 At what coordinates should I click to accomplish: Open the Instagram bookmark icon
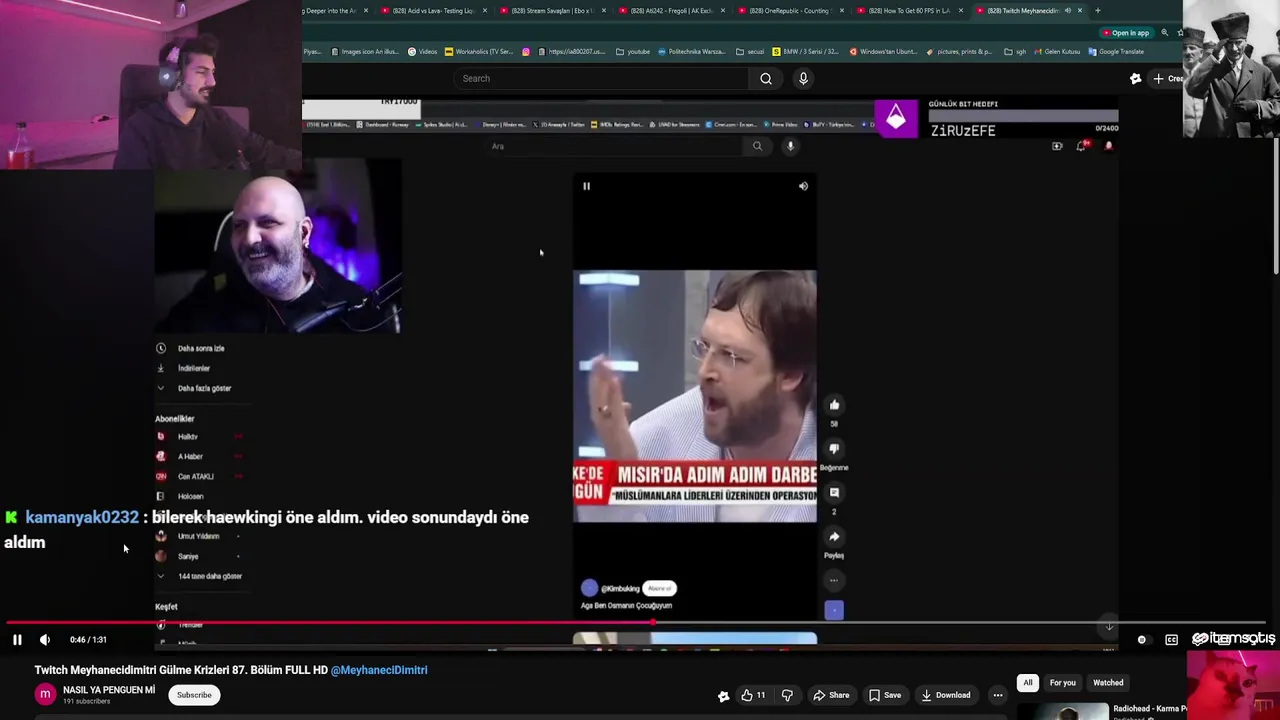[x=526, y=52]
